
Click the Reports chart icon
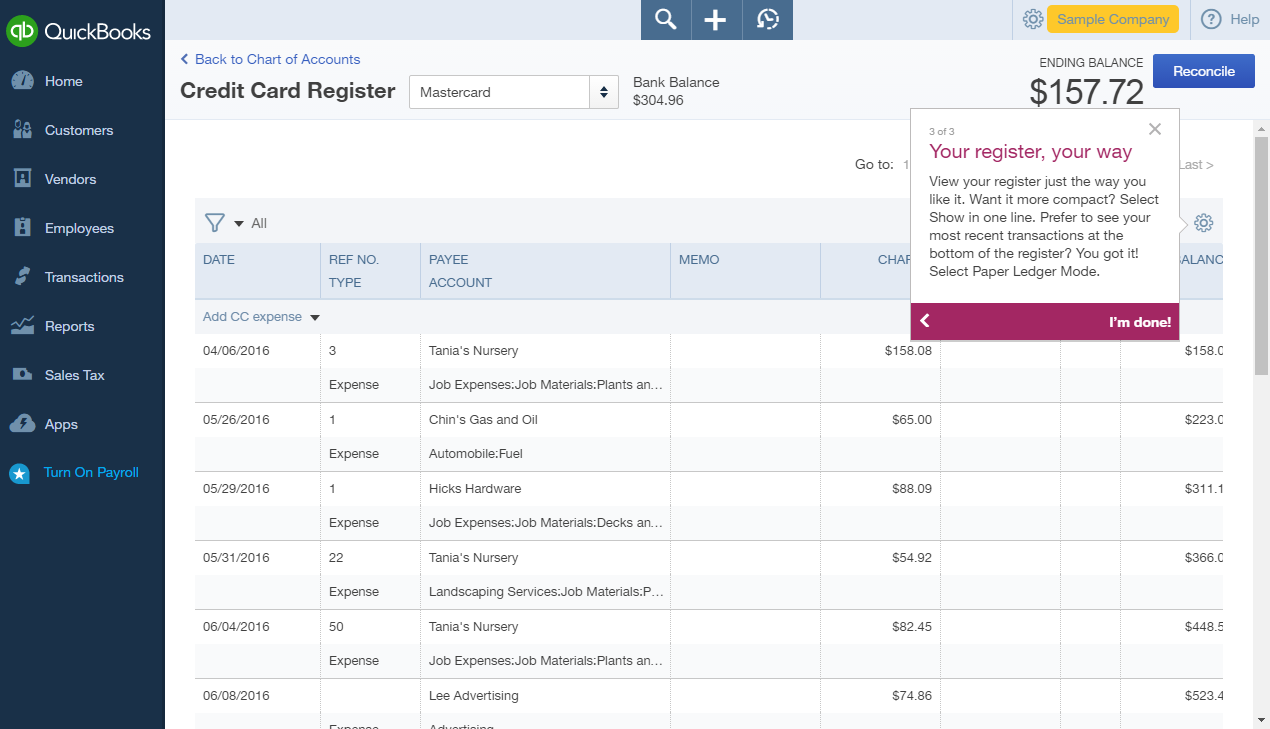(22, 326)
